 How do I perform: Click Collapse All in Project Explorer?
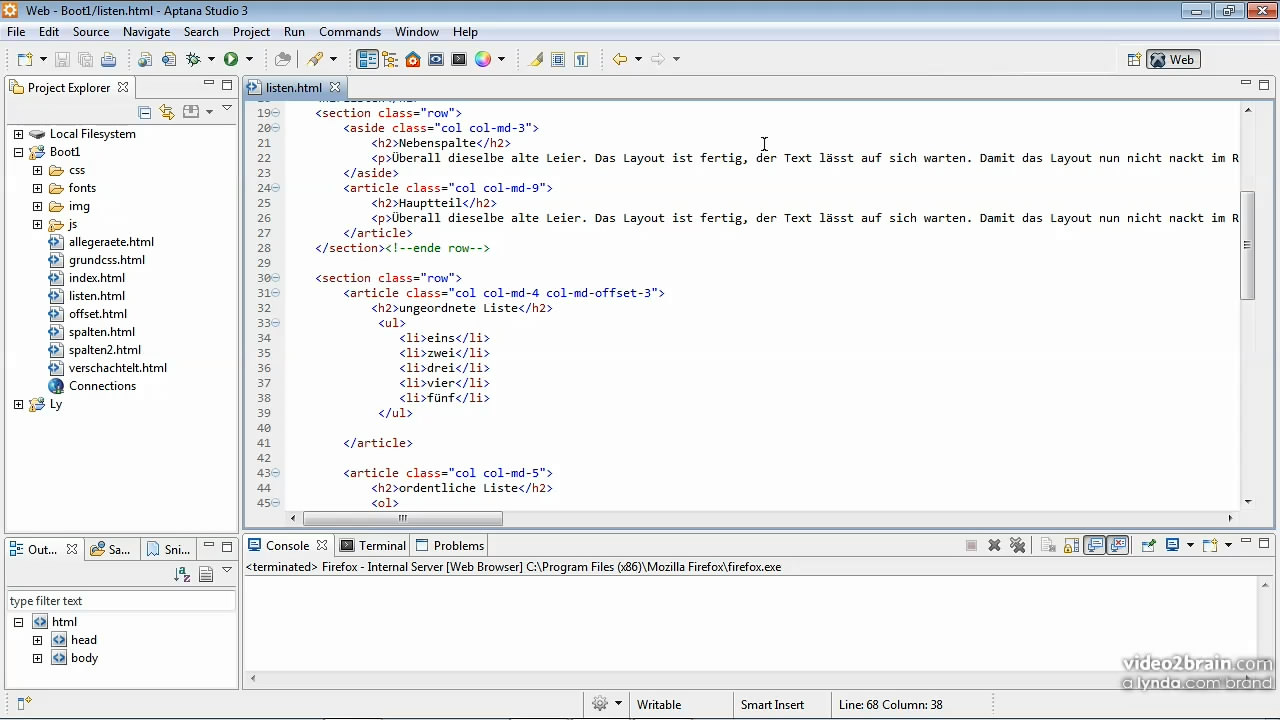[145, 112]
